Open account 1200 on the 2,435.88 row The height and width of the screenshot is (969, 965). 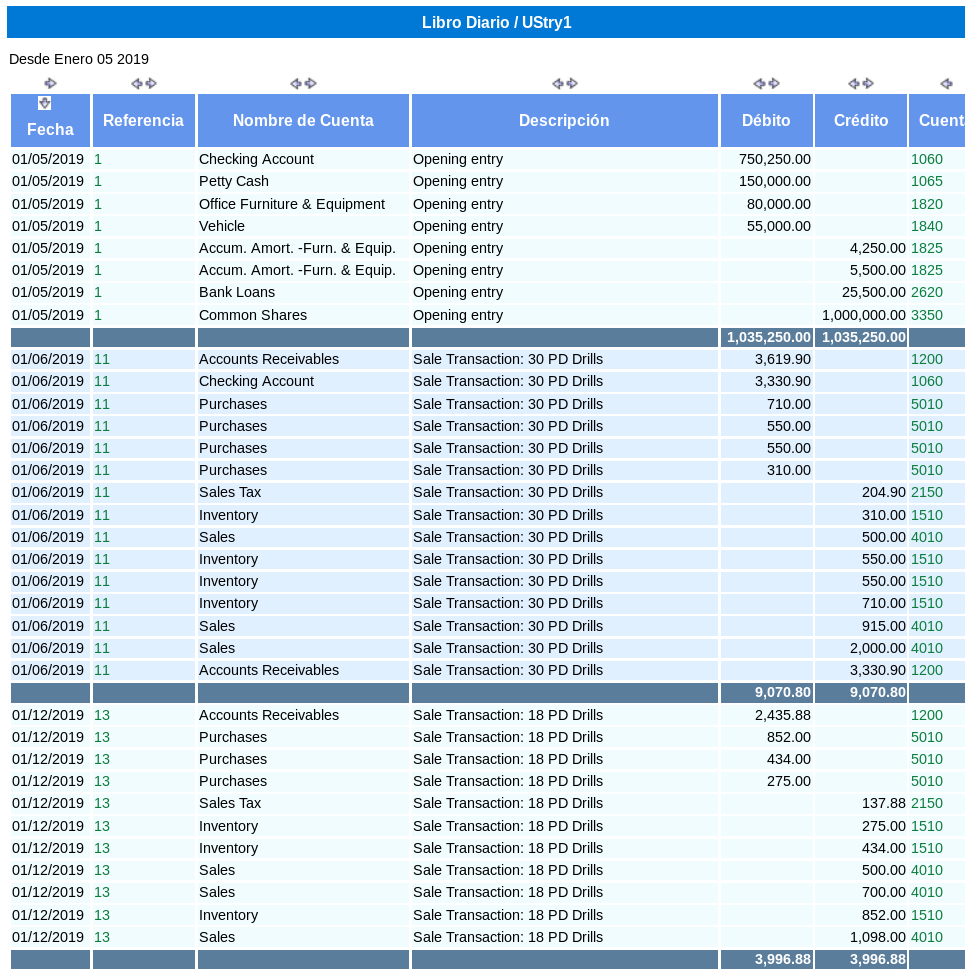tap(927, 715)
